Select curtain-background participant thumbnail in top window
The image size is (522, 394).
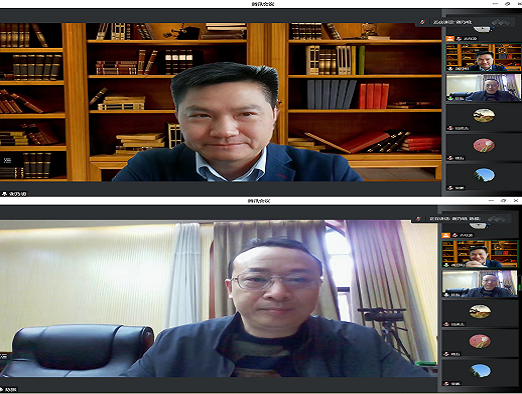[483, 87]
